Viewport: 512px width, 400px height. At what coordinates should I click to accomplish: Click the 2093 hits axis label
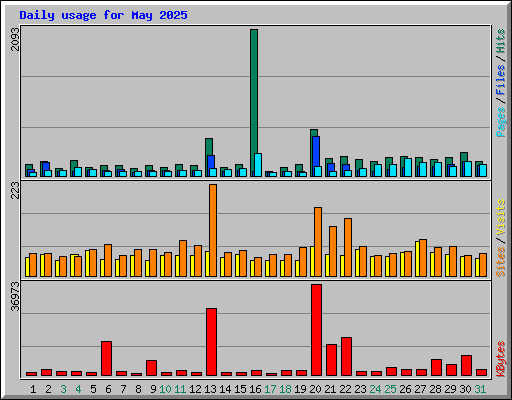[15, 39]
